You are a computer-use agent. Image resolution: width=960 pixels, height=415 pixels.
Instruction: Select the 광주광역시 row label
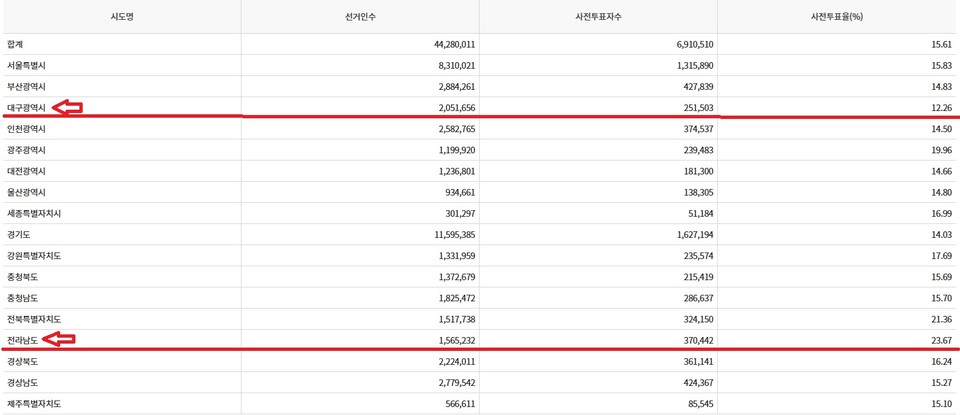click(26, 151)
